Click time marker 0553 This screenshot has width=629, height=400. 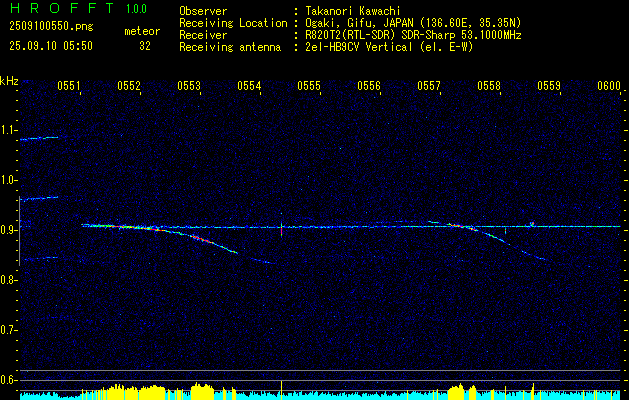pos(189,85)
